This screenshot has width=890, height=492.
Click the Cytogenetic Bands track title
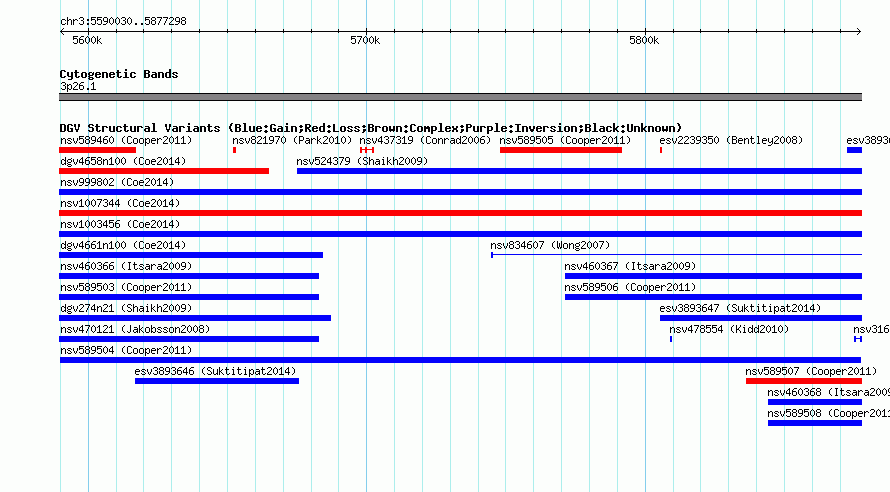pyautogui.click(x=119, y=74)
